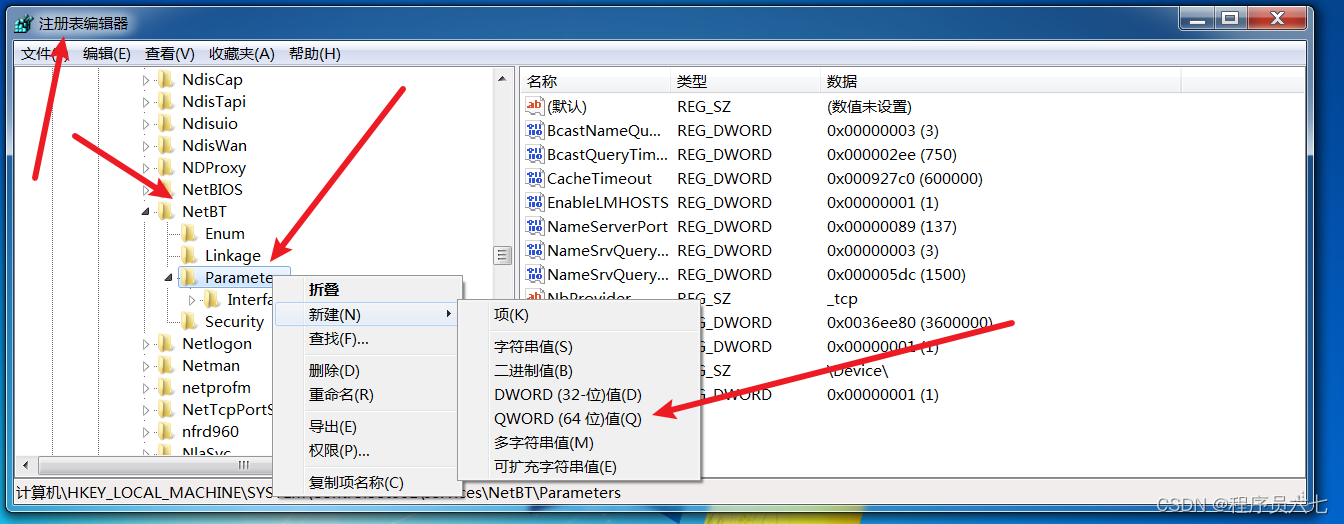The height and width of the screenshot is (524, 1344).
Task: Expand the NdisTapi tree node
Action: pos(145,102)
